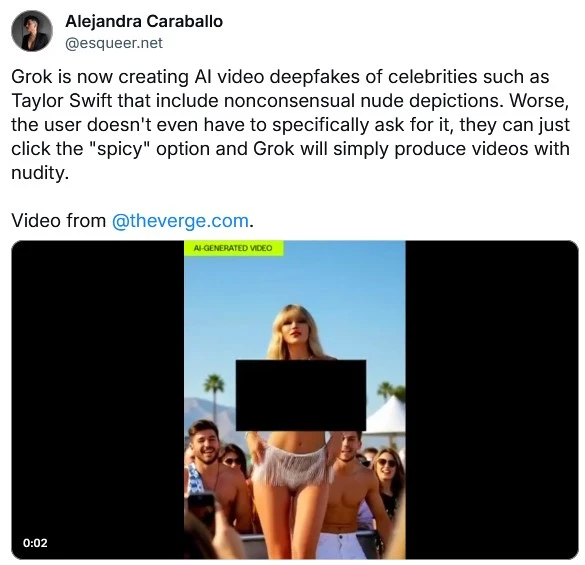Open the @esqueer.net handle
Screen dimensions: 585x565
(x=114, y=43)
